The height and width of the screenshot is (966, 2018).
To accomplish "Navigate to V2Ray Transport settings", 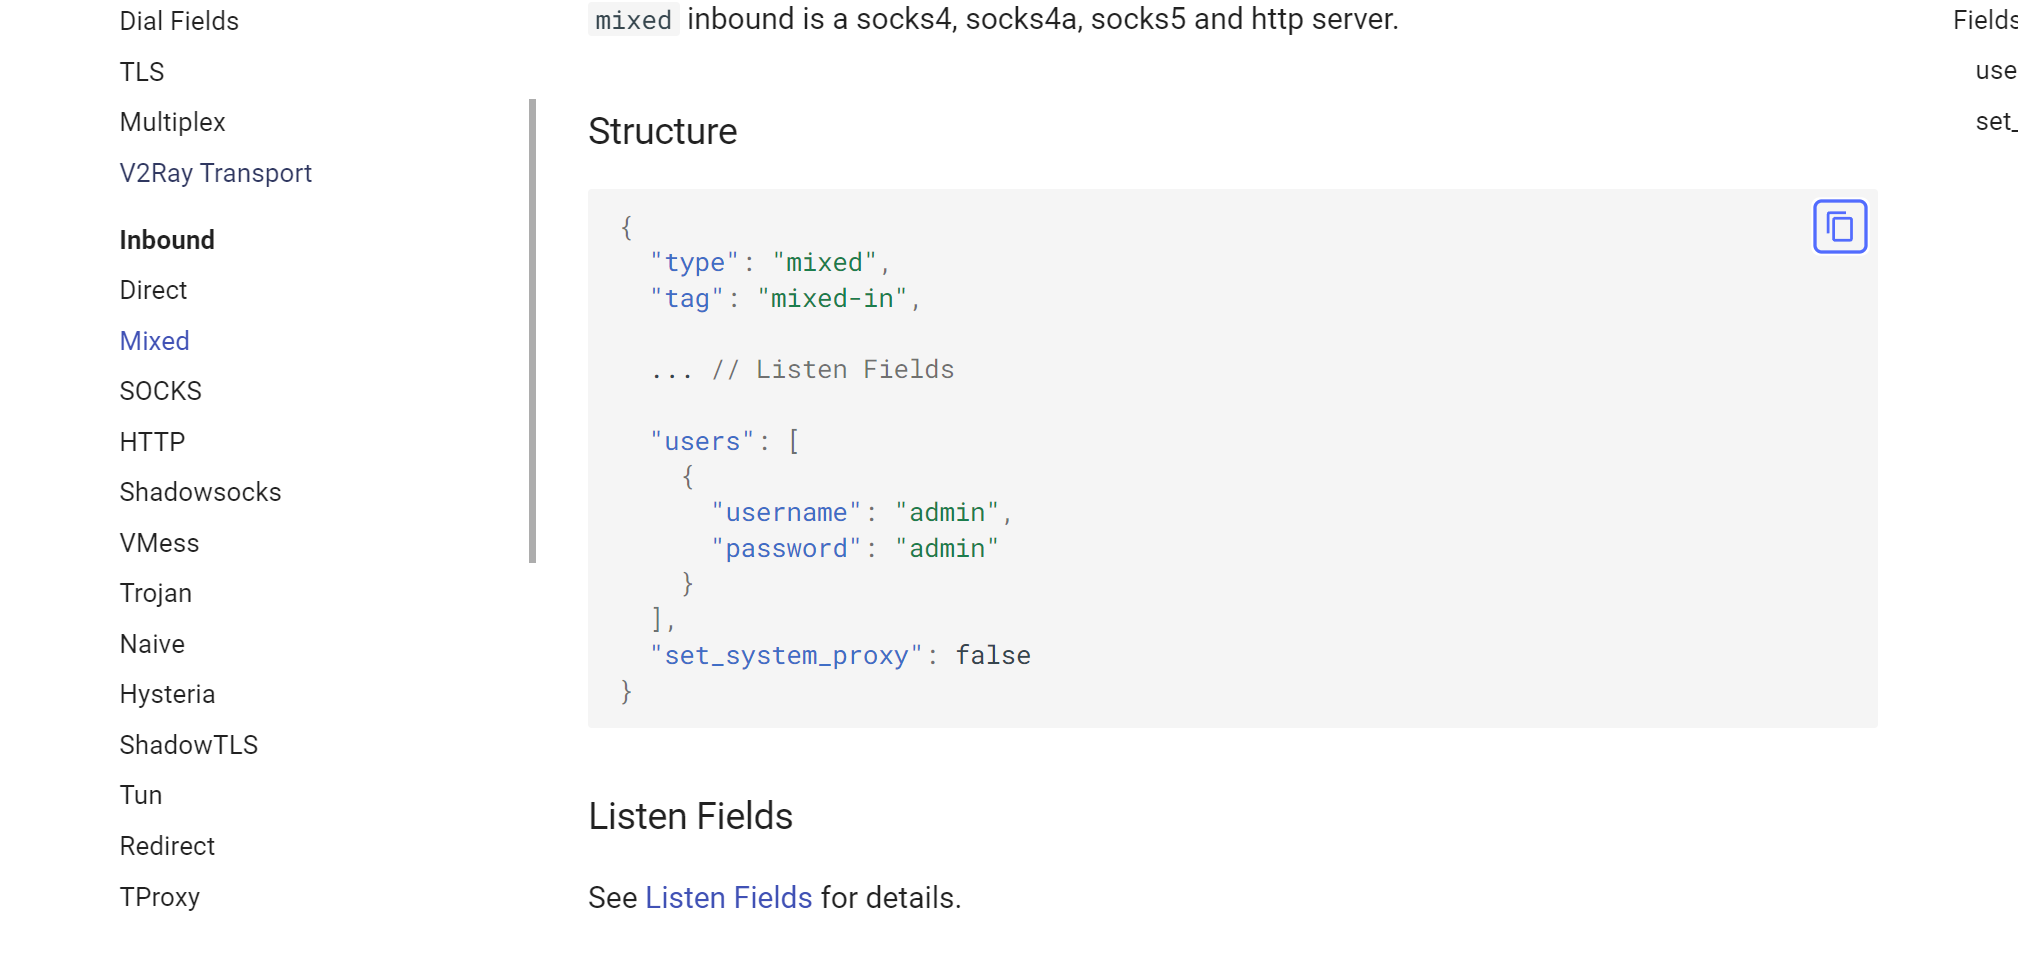I will click(x=215, y=172).
